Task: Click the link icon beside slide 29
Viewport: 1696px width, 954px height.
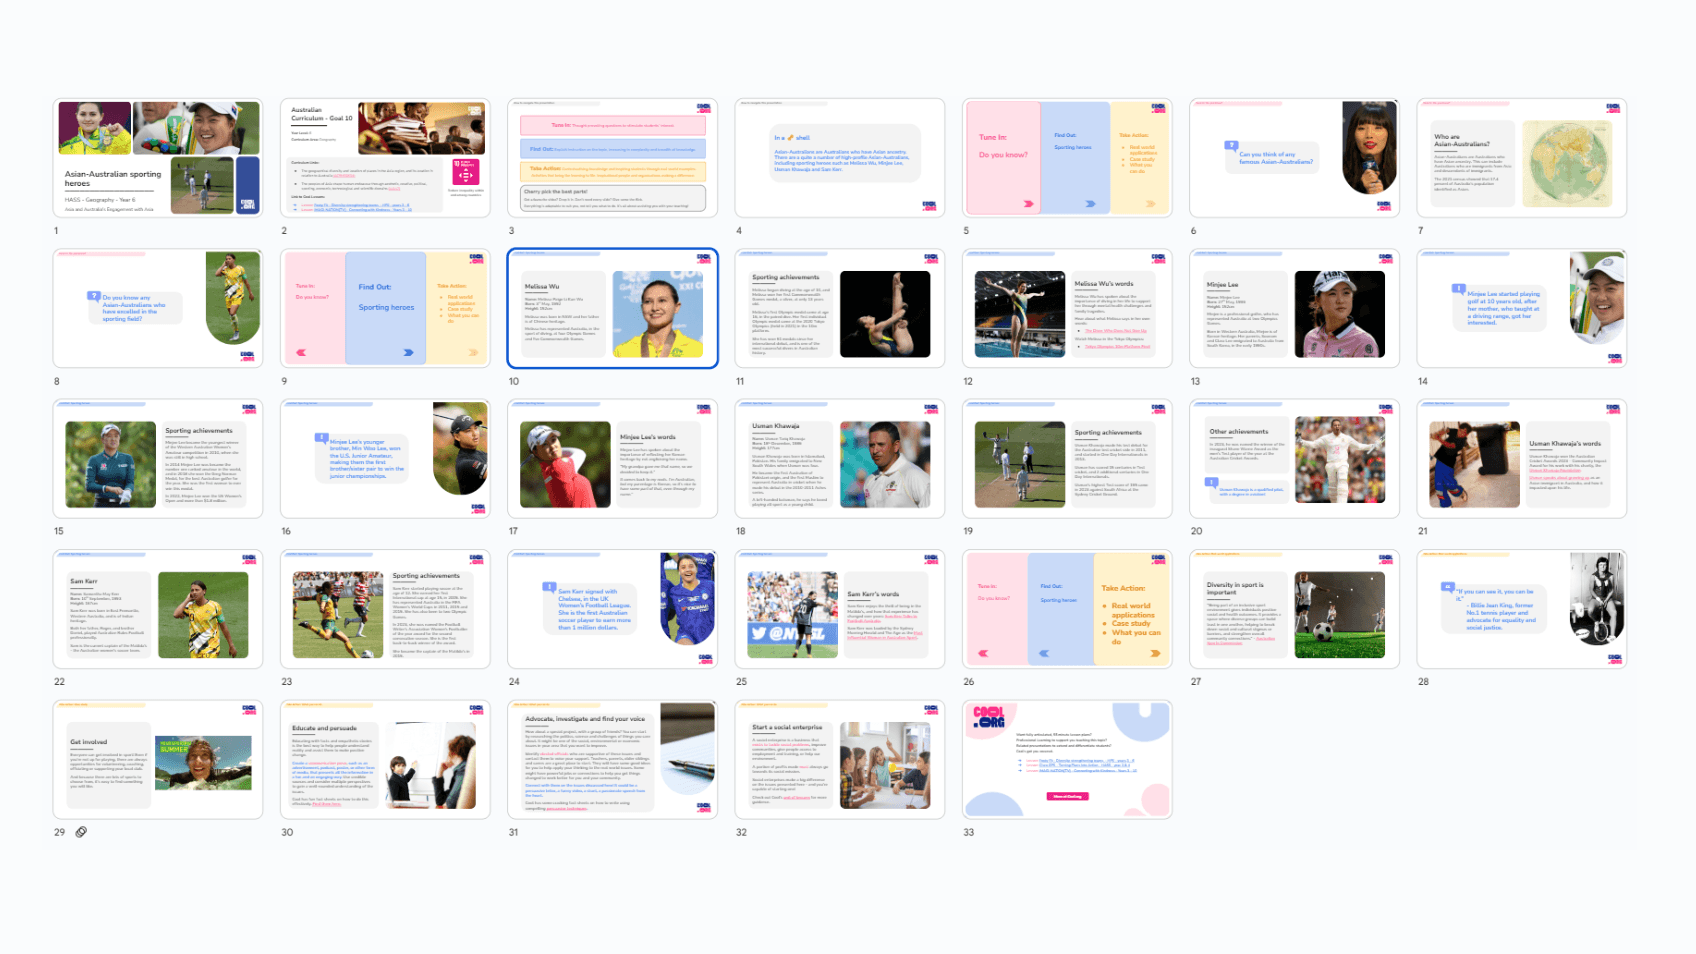Action: (81, 832)
